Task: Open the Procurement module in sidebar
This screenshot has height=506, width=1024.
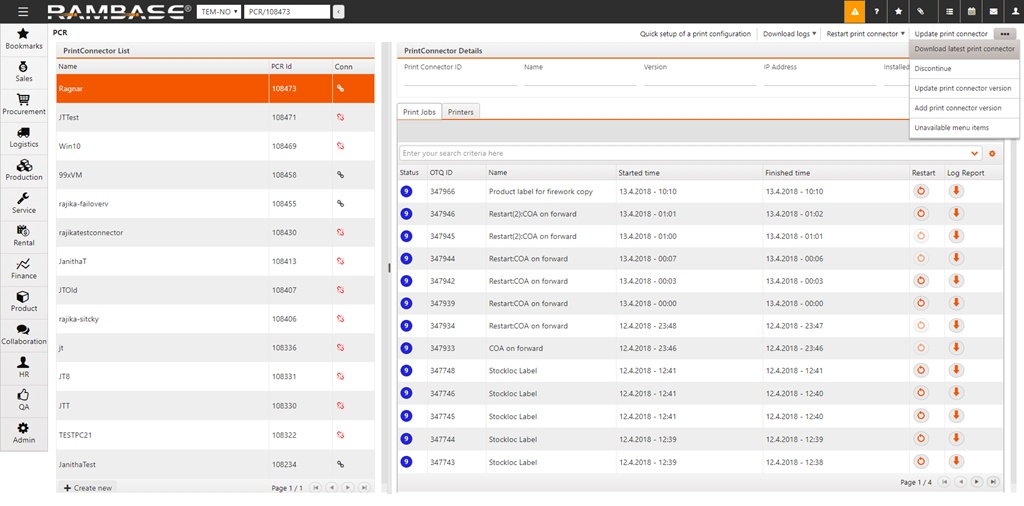Action: 23,104
